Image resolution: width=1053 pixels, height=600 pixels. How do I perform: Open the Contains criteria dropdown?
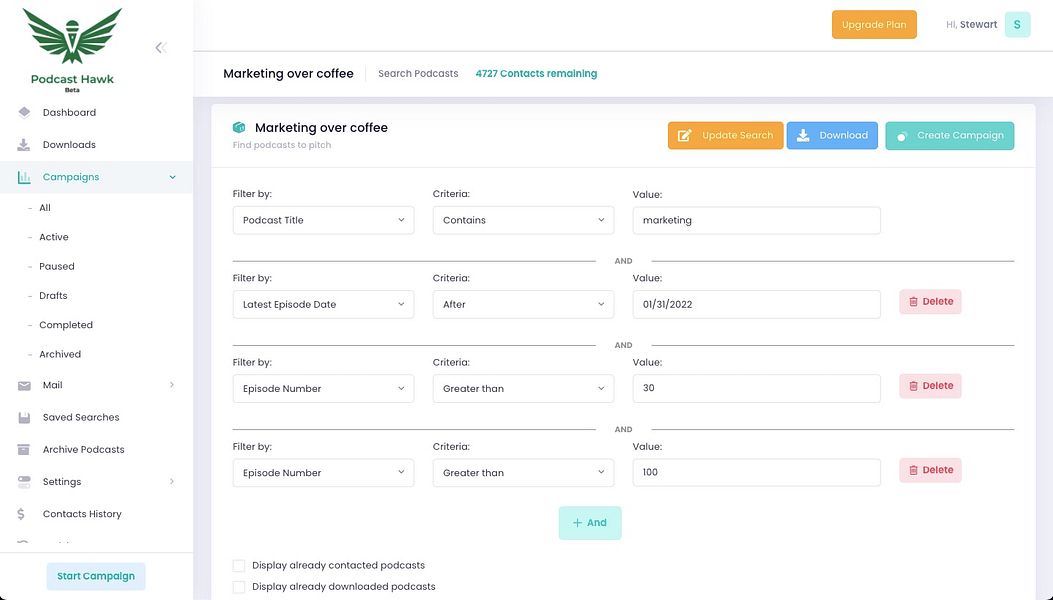523,220
